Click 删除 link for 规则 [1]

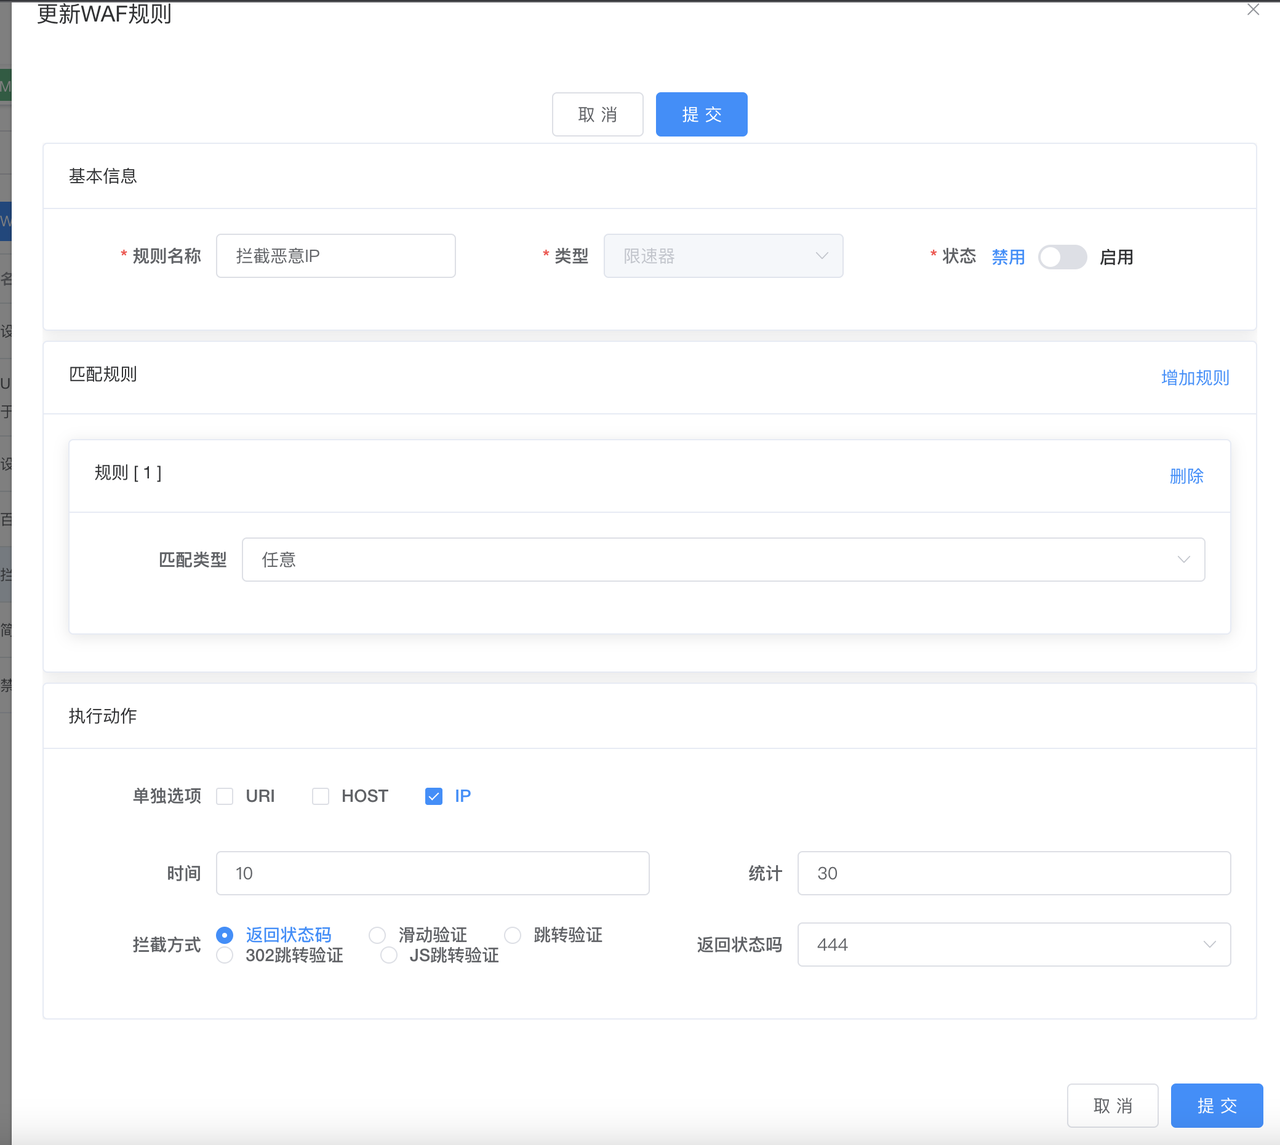click(1186, 476)
